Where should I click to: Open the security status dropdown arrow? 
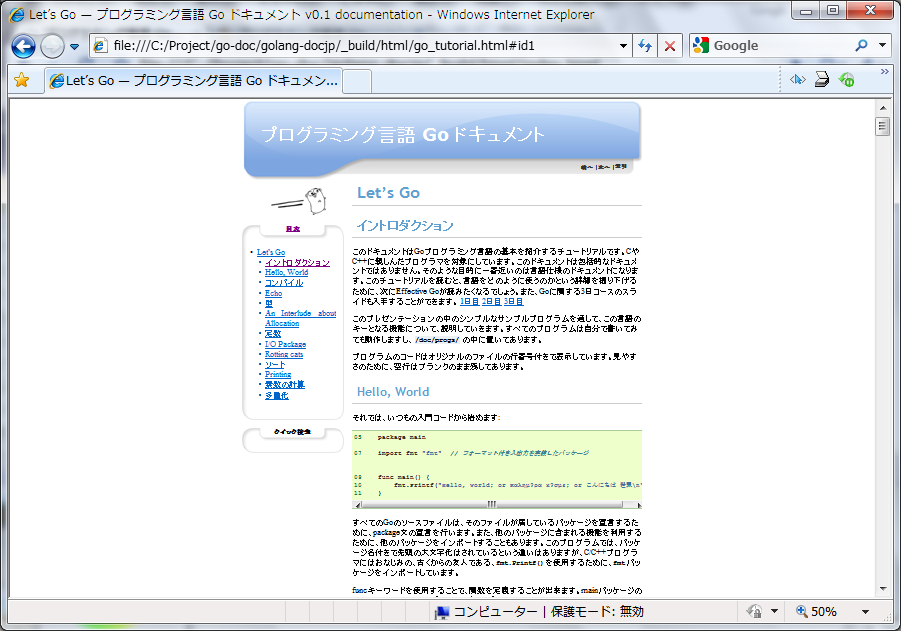(774, 611)
